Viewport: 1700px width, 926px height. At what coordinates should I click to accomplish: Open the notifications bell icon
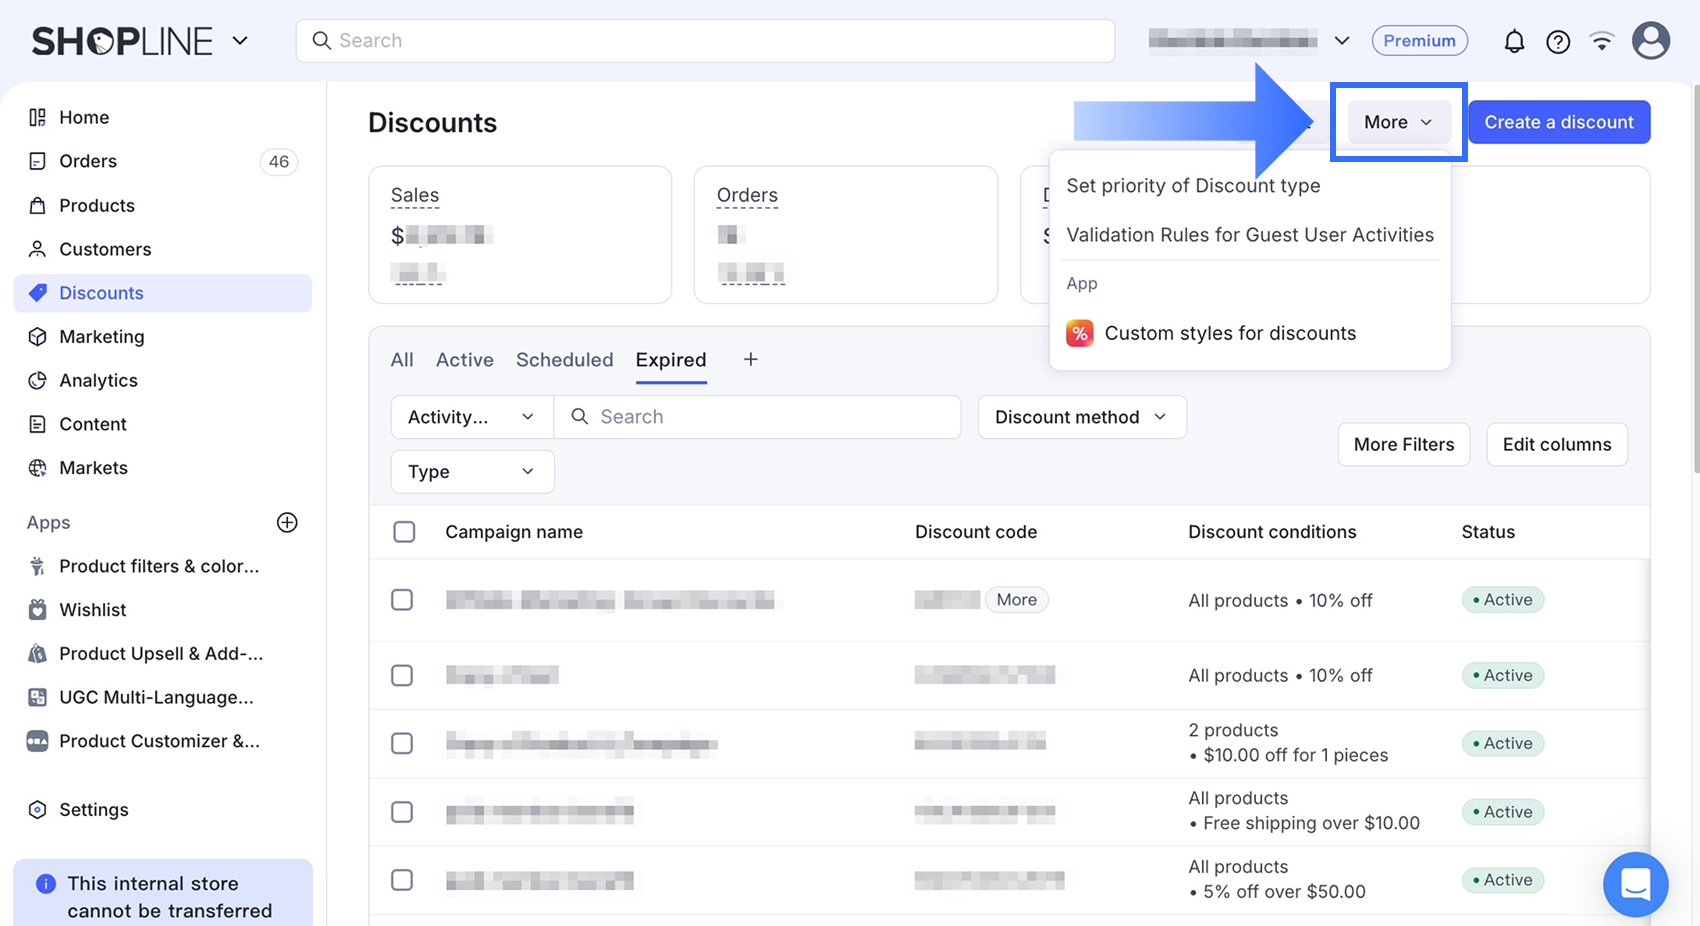(1514, 41)
